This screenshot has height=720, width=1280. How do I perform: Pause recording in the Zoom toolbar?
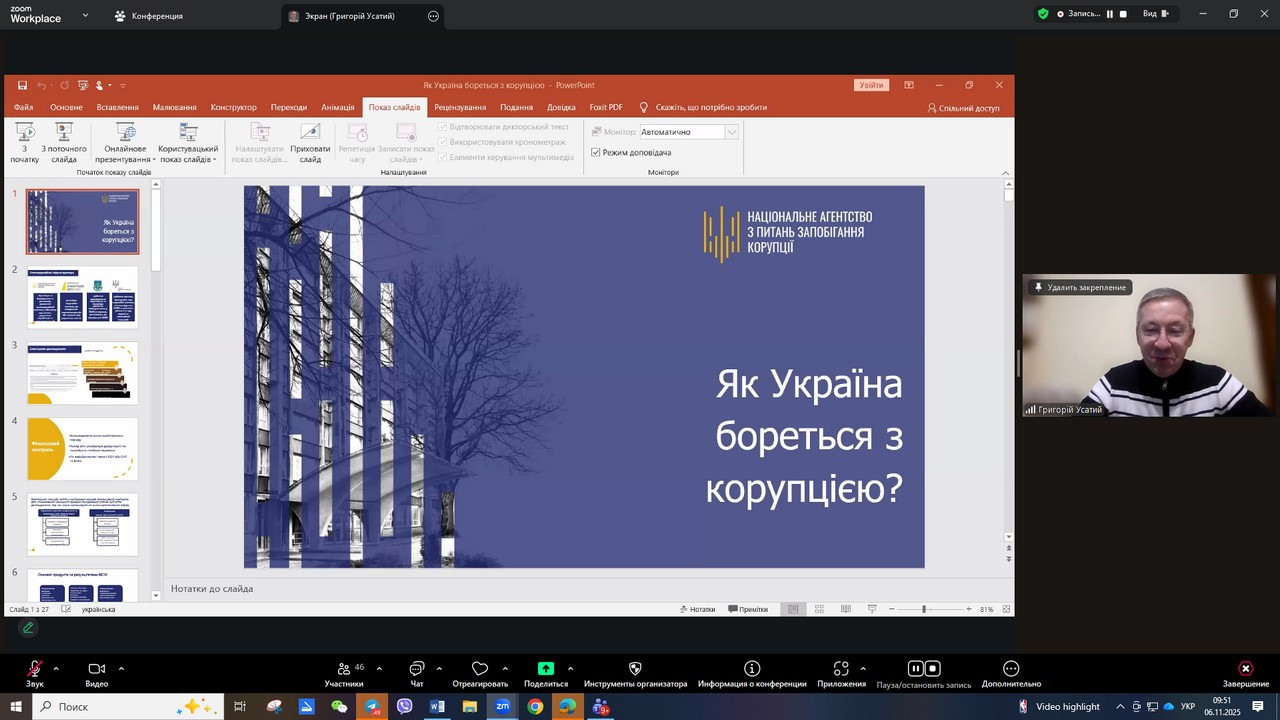point(915,669)
